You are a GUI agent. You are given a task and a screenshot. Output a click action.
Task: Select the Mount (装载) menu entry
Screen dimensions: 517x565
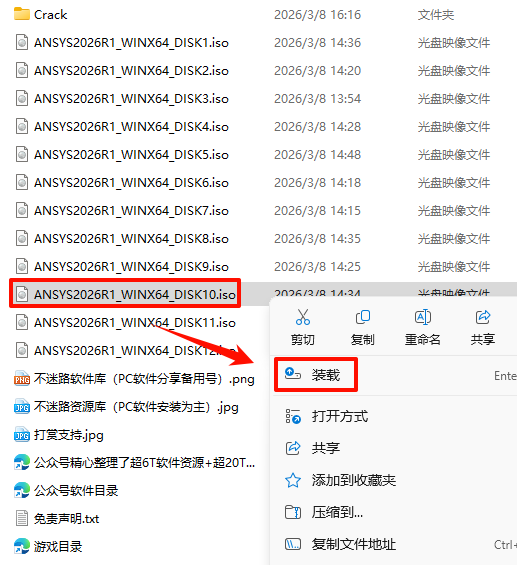click(x=325, y=375)
